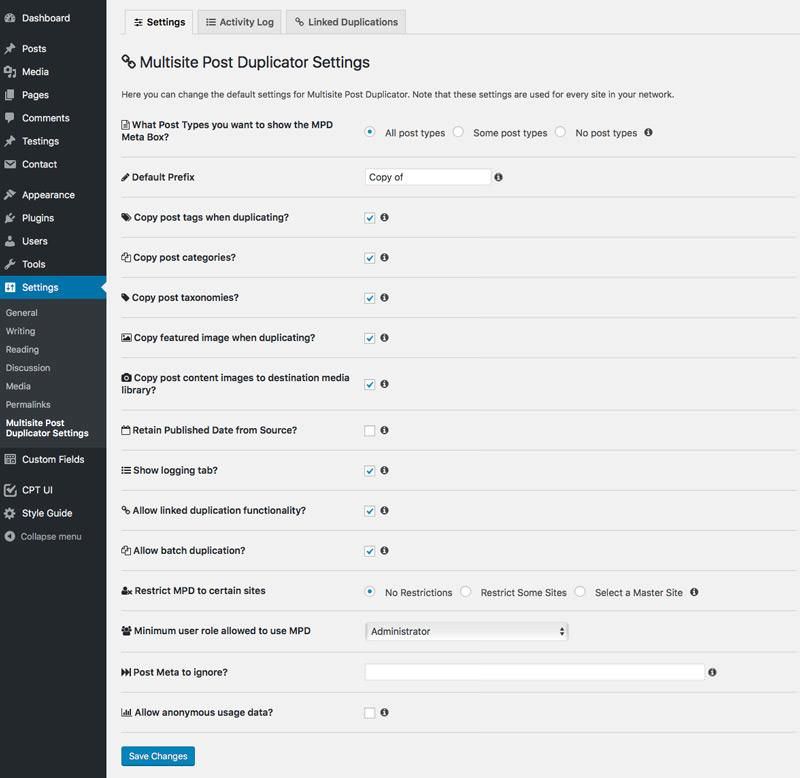Click the Post Meta to ignore input field
Viewport: 800px width, 778px height.
pos(534,672)
